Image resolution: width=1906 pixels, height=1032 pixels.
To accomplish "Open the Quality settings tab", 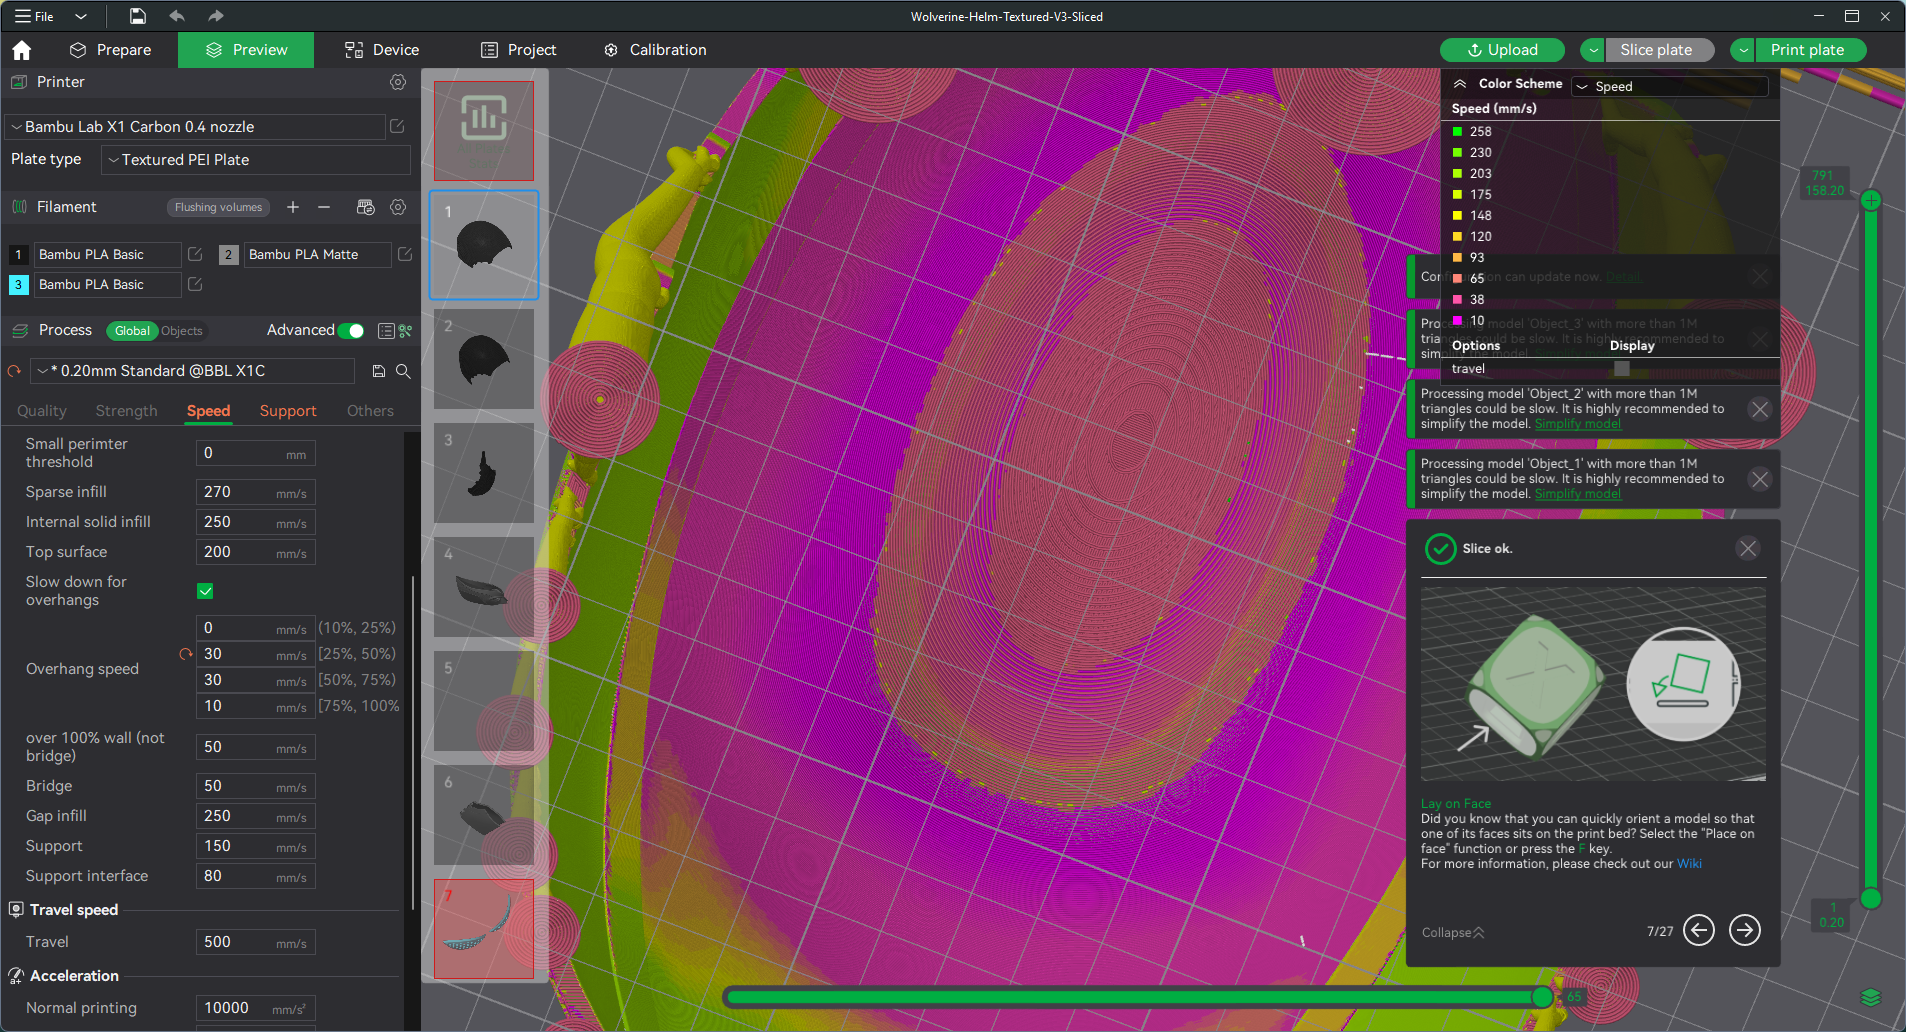I will point(42,411).
